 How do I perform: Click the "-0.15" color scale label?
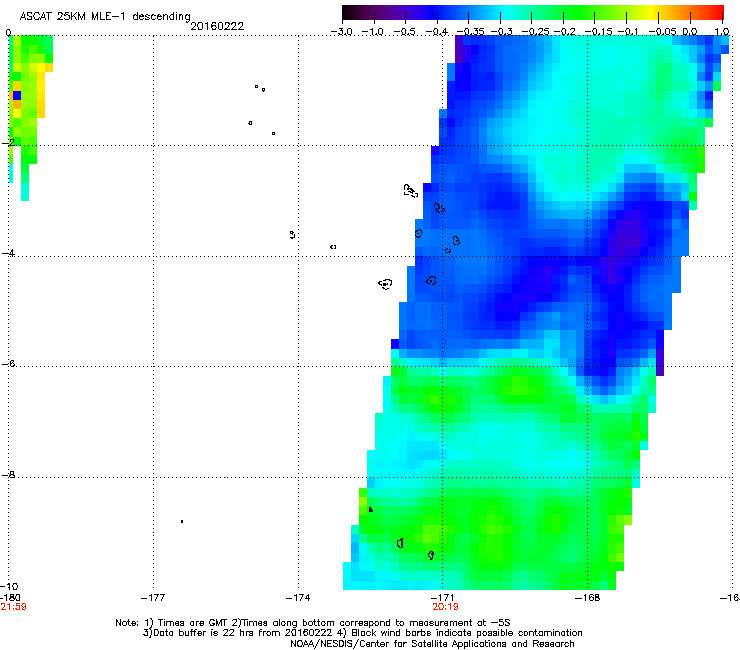[x=598, y=32]
